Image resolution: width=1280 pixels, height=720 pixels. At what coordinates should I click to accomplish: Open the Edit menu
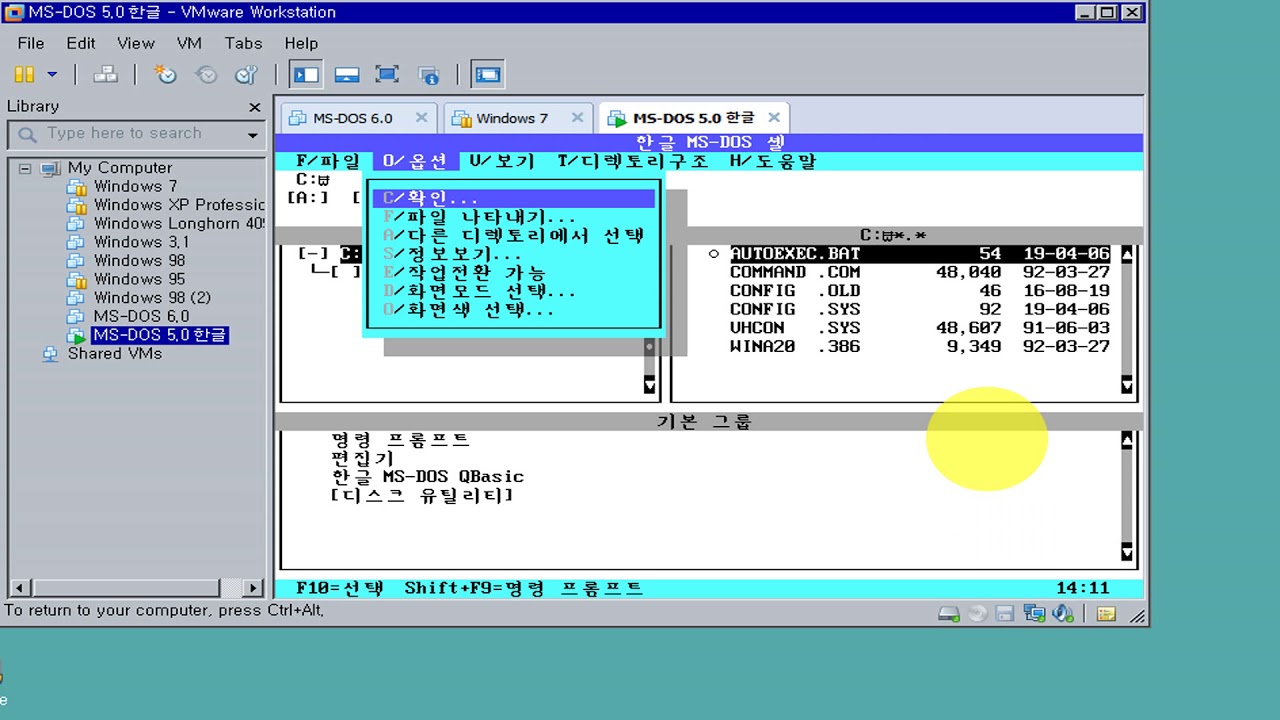81,43
